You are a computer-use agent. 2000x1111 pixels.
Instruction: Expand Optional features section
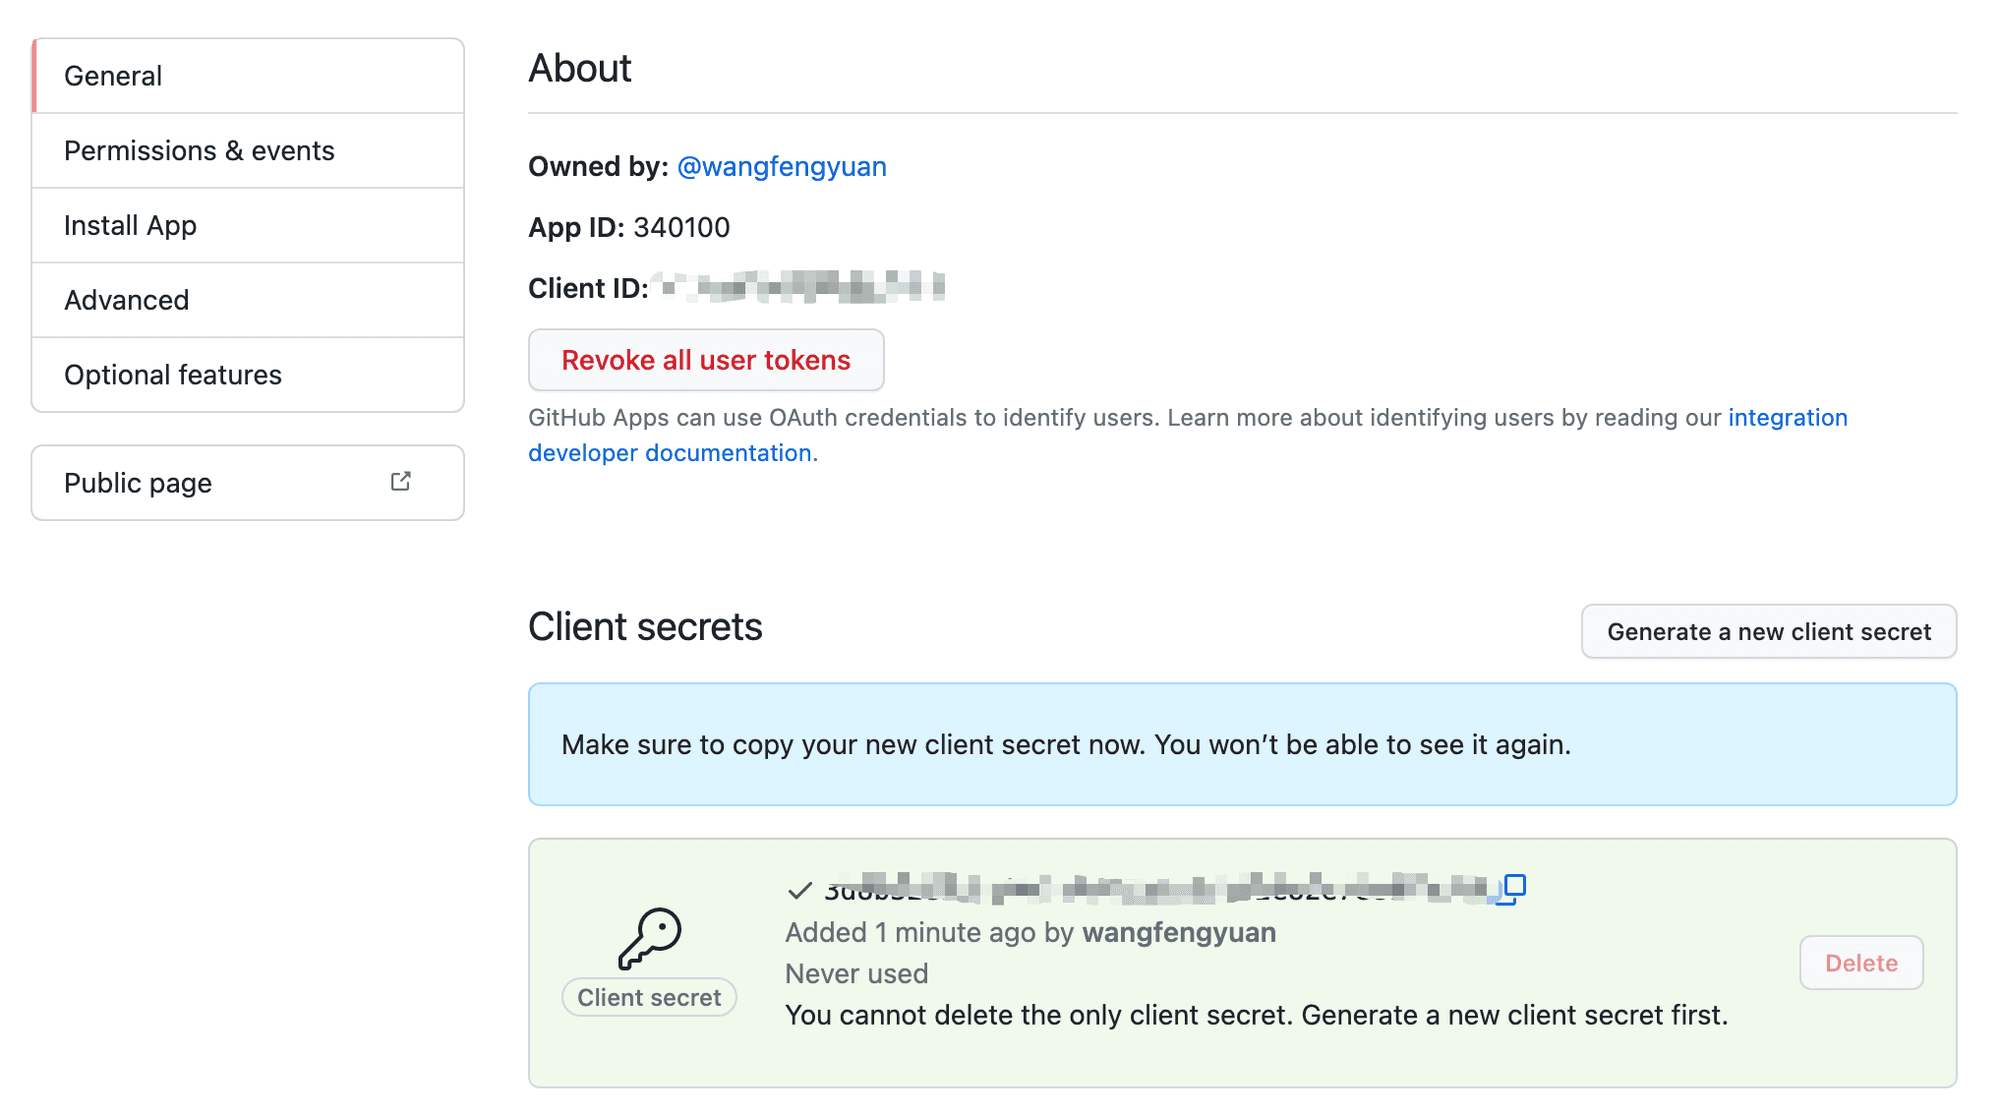point(174,375)
